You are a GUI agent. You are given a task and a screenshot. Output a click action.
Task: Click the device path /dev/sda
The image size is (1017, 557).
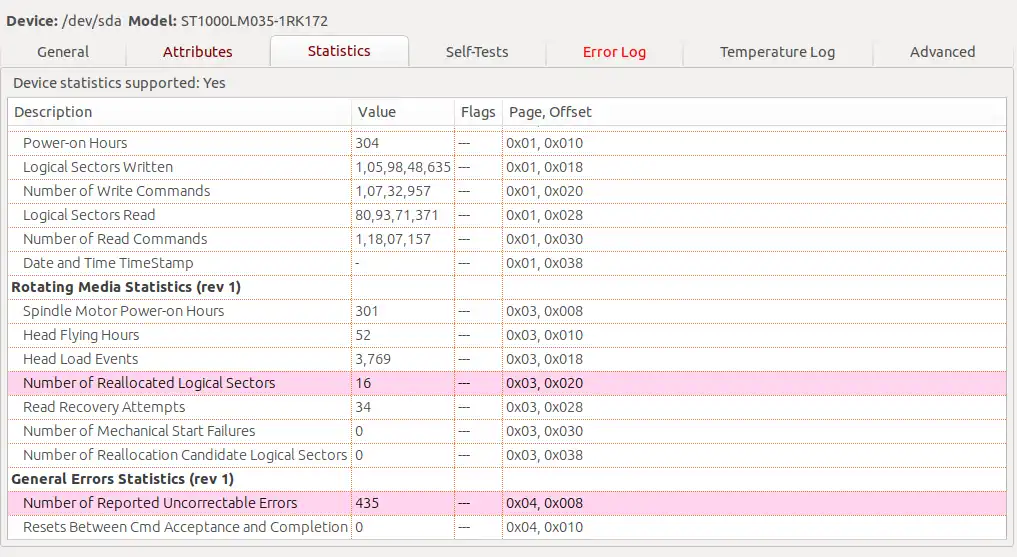(91, 21)
